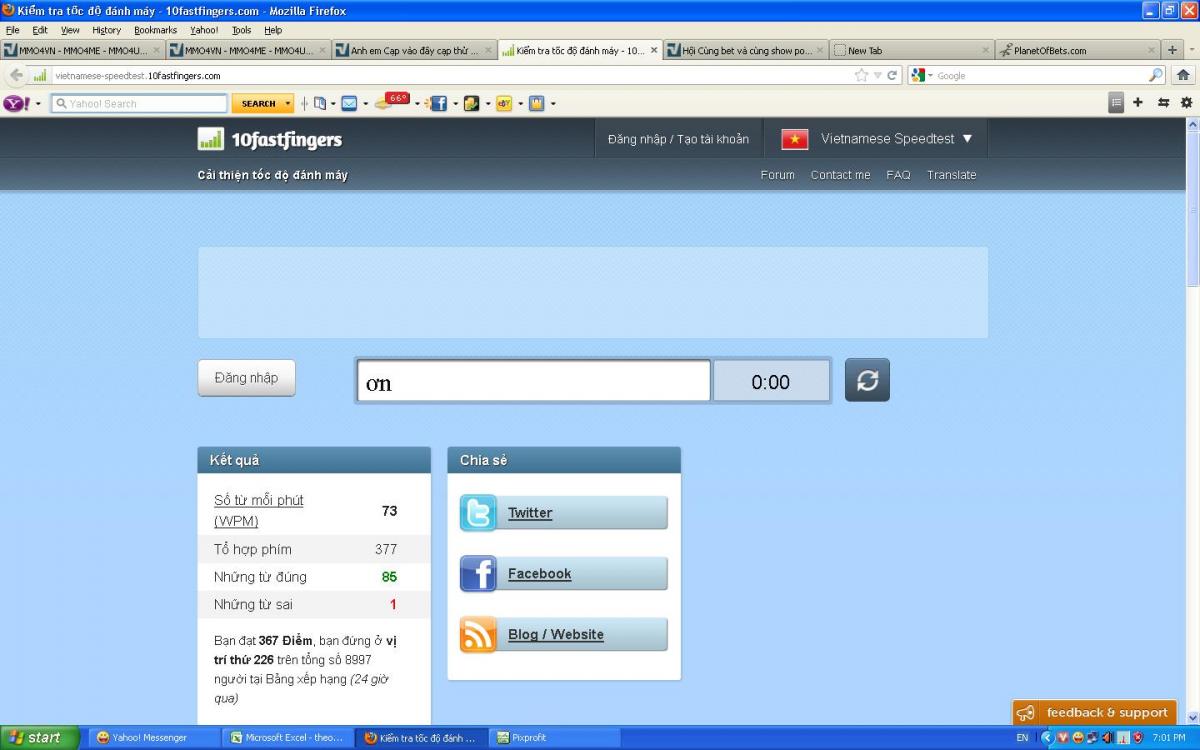Image resolution: width=1200 pixels, height=750 pixels.
Task: Open the FAQ link
Action: [898, 175]
